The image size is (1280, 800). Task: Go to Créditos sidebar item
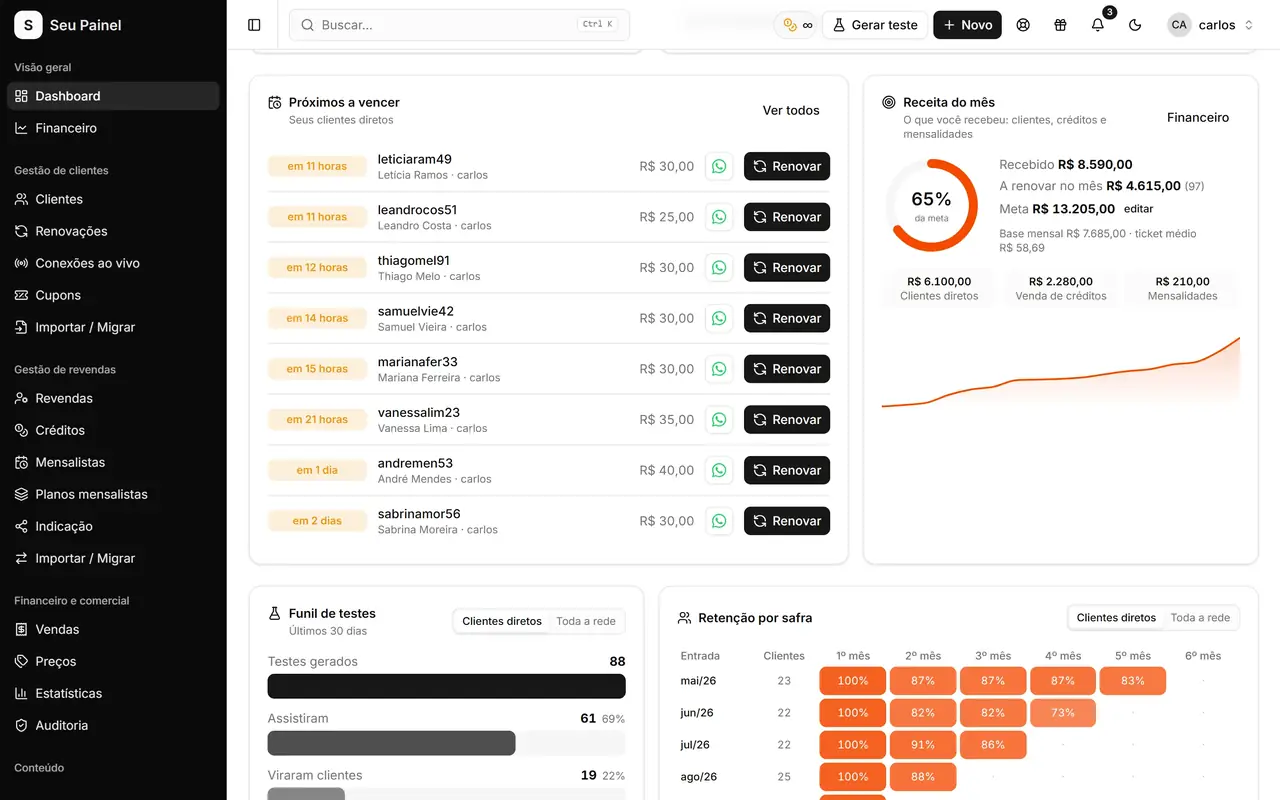tap(113, 430)
